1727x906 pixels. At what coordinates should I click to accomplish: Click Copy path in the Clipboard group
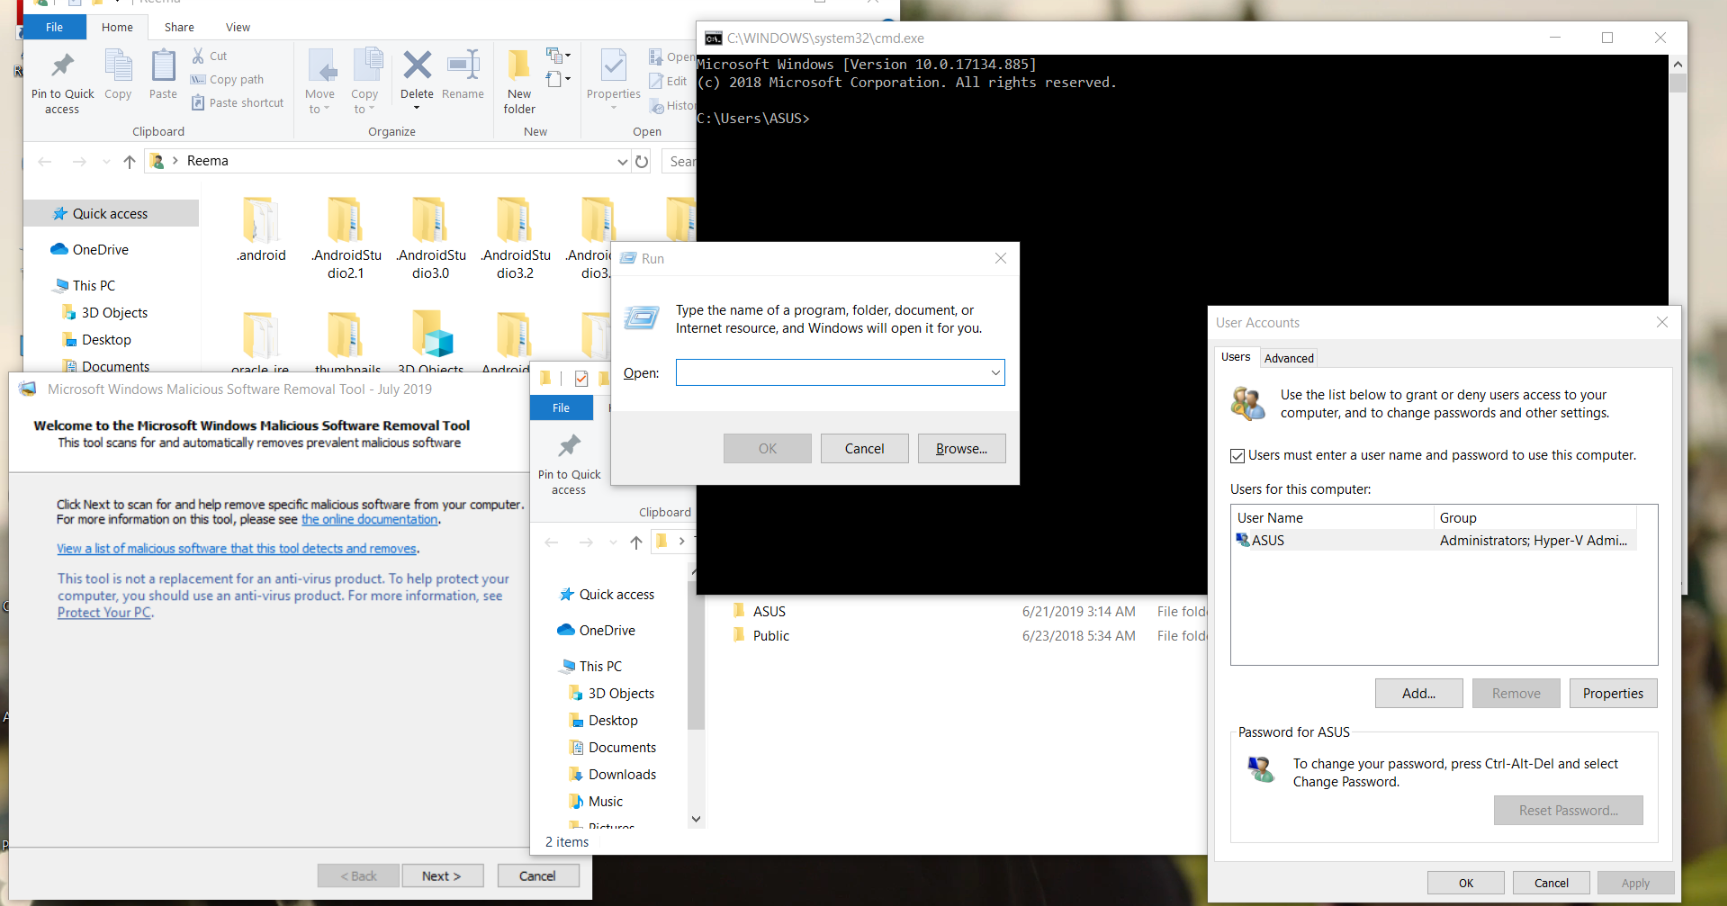point(228,79)
